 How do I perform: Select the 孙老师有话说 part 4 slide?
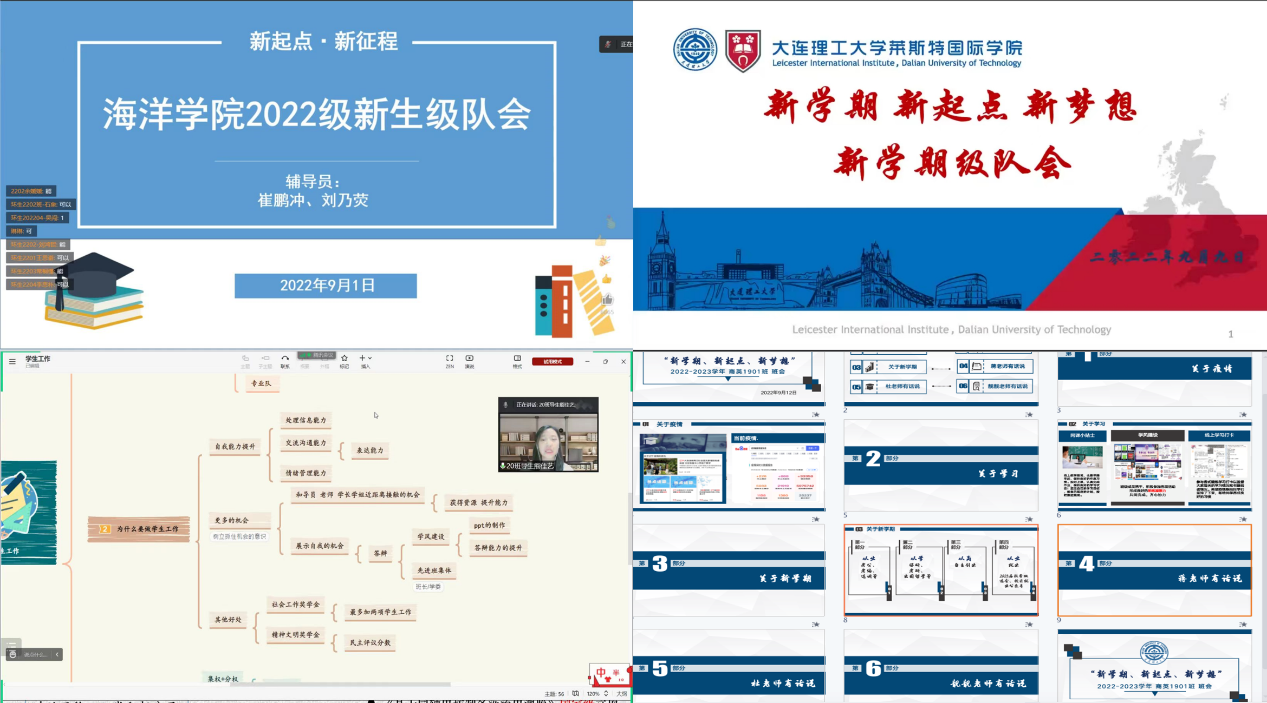coord(1154,569)
